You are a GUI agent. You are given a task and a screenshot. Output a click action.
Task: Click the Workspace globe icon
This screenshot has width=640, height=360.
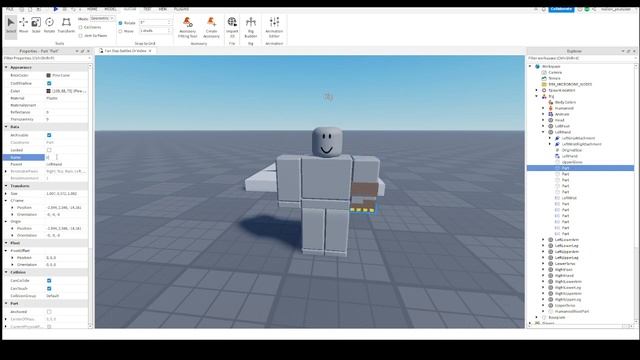[x=538, y=66]
